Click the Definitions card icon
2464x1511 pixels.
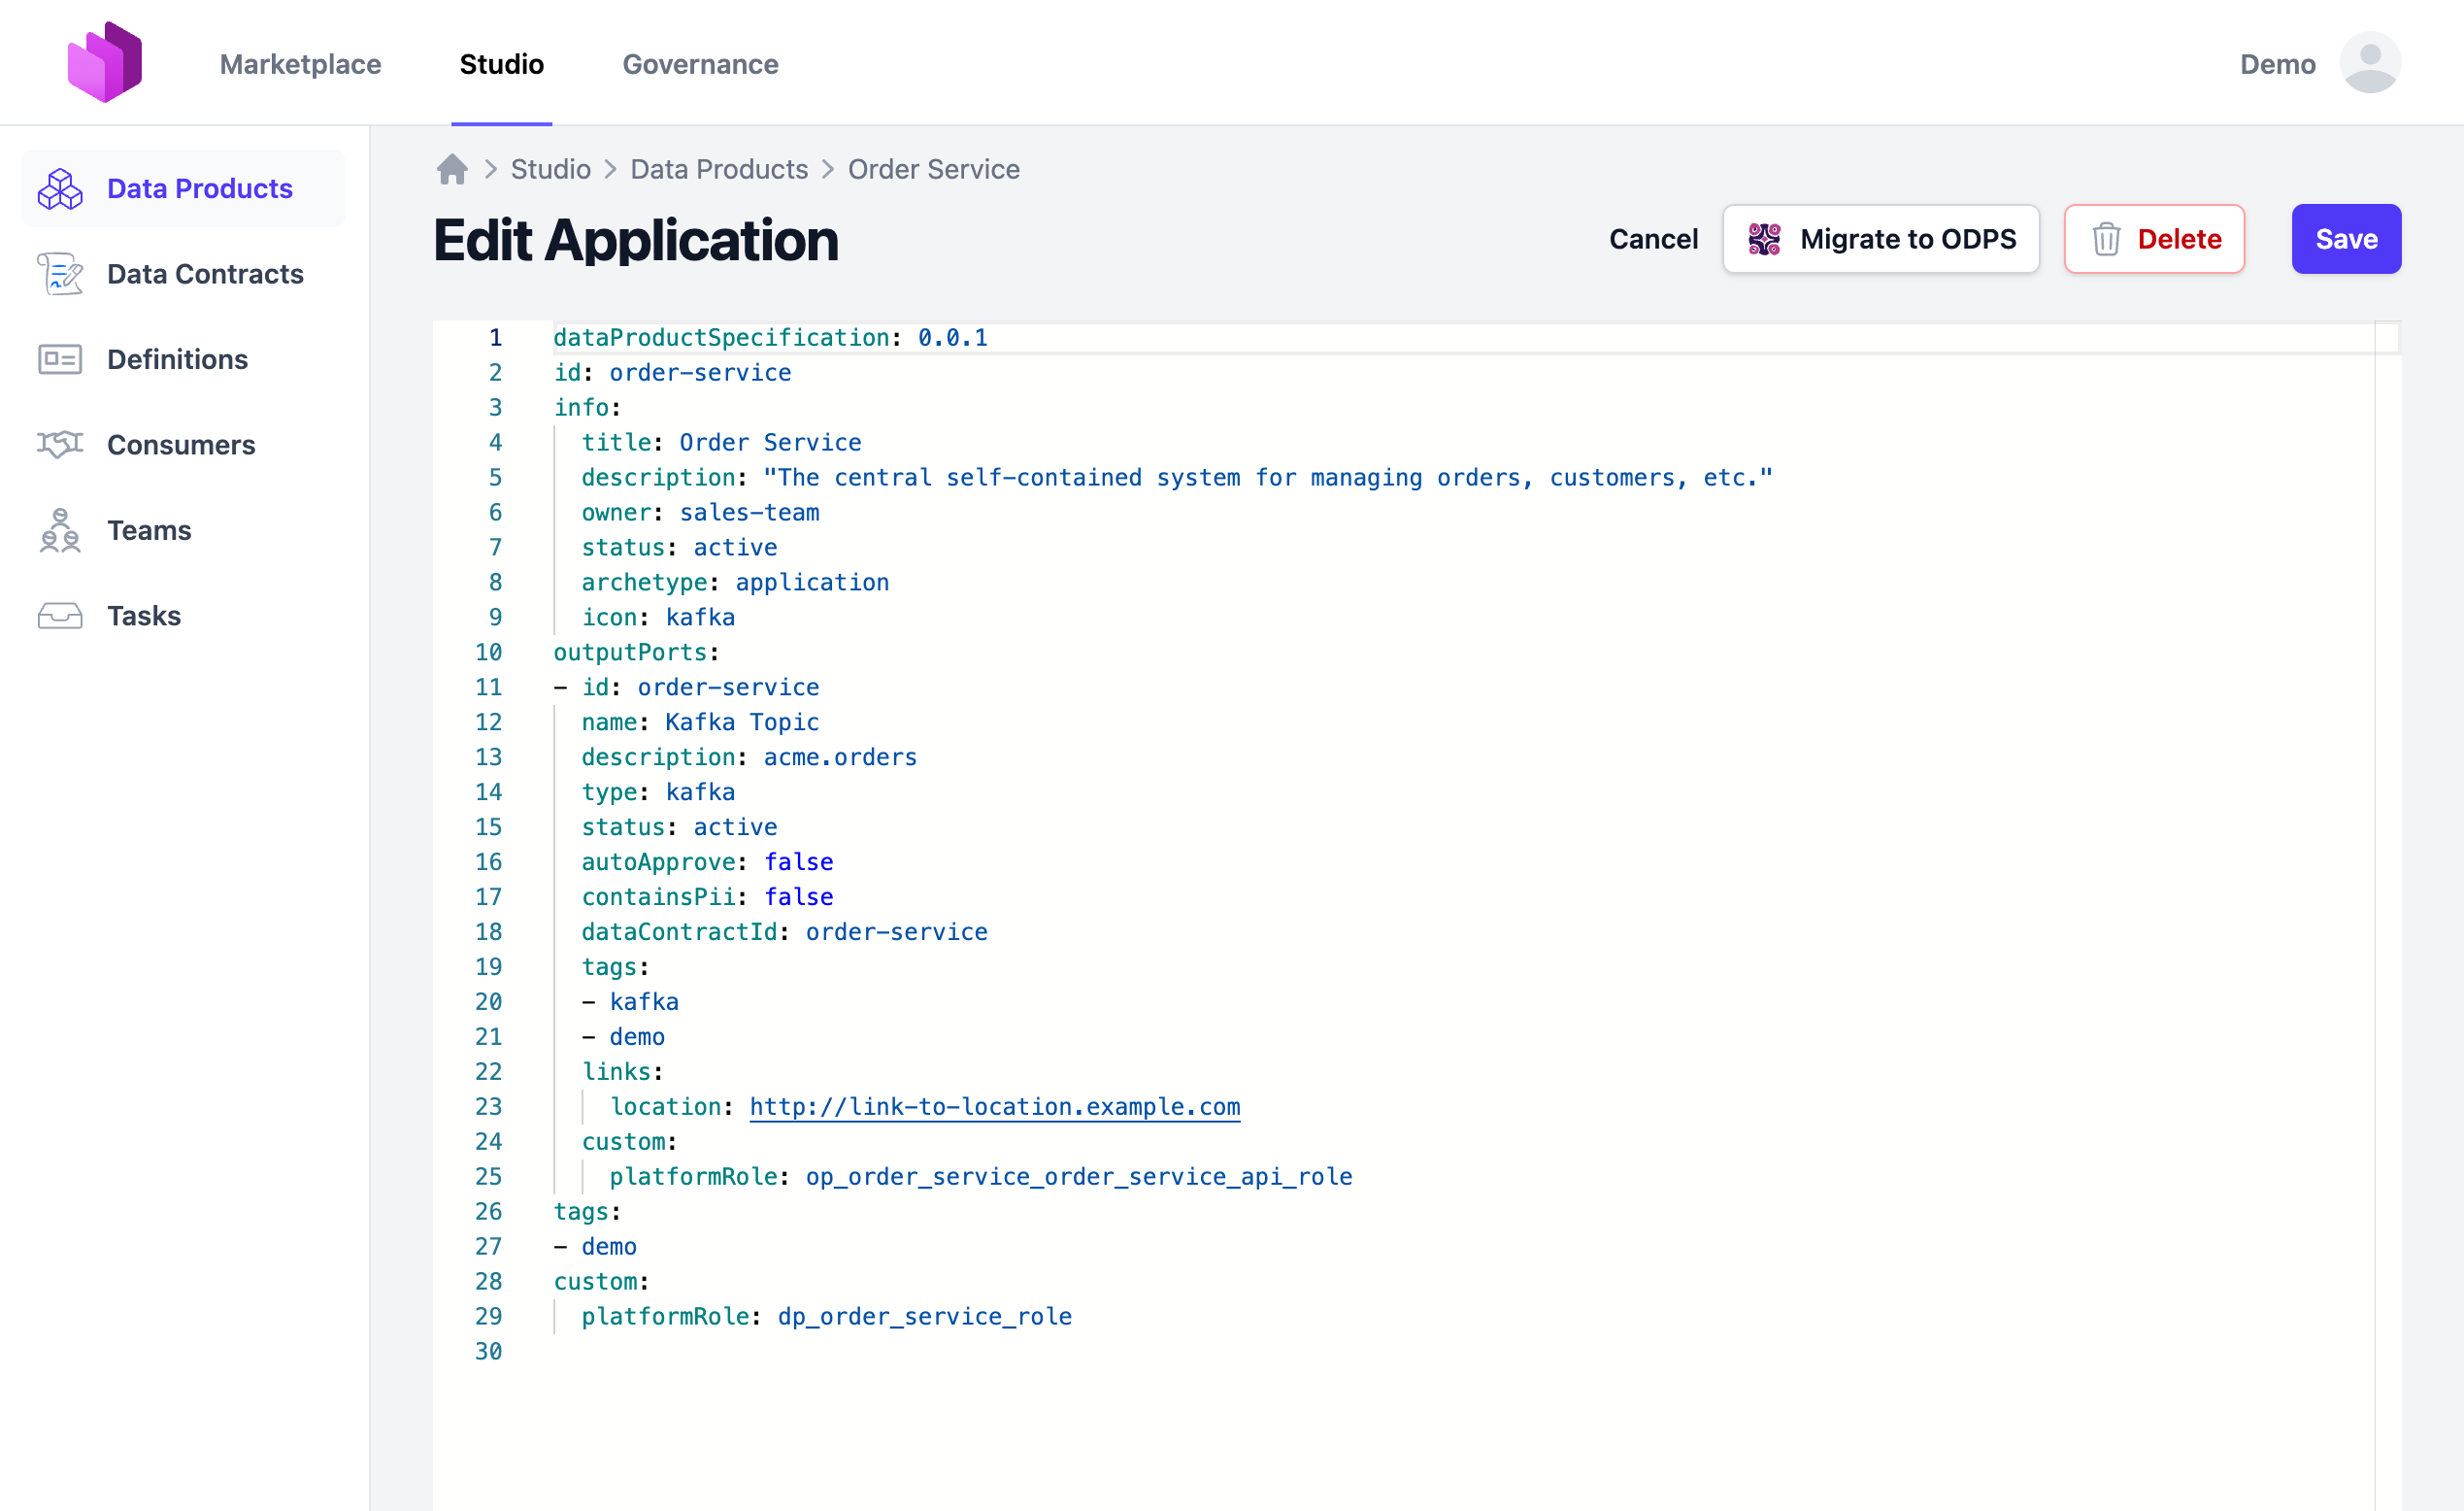point(60,359)
